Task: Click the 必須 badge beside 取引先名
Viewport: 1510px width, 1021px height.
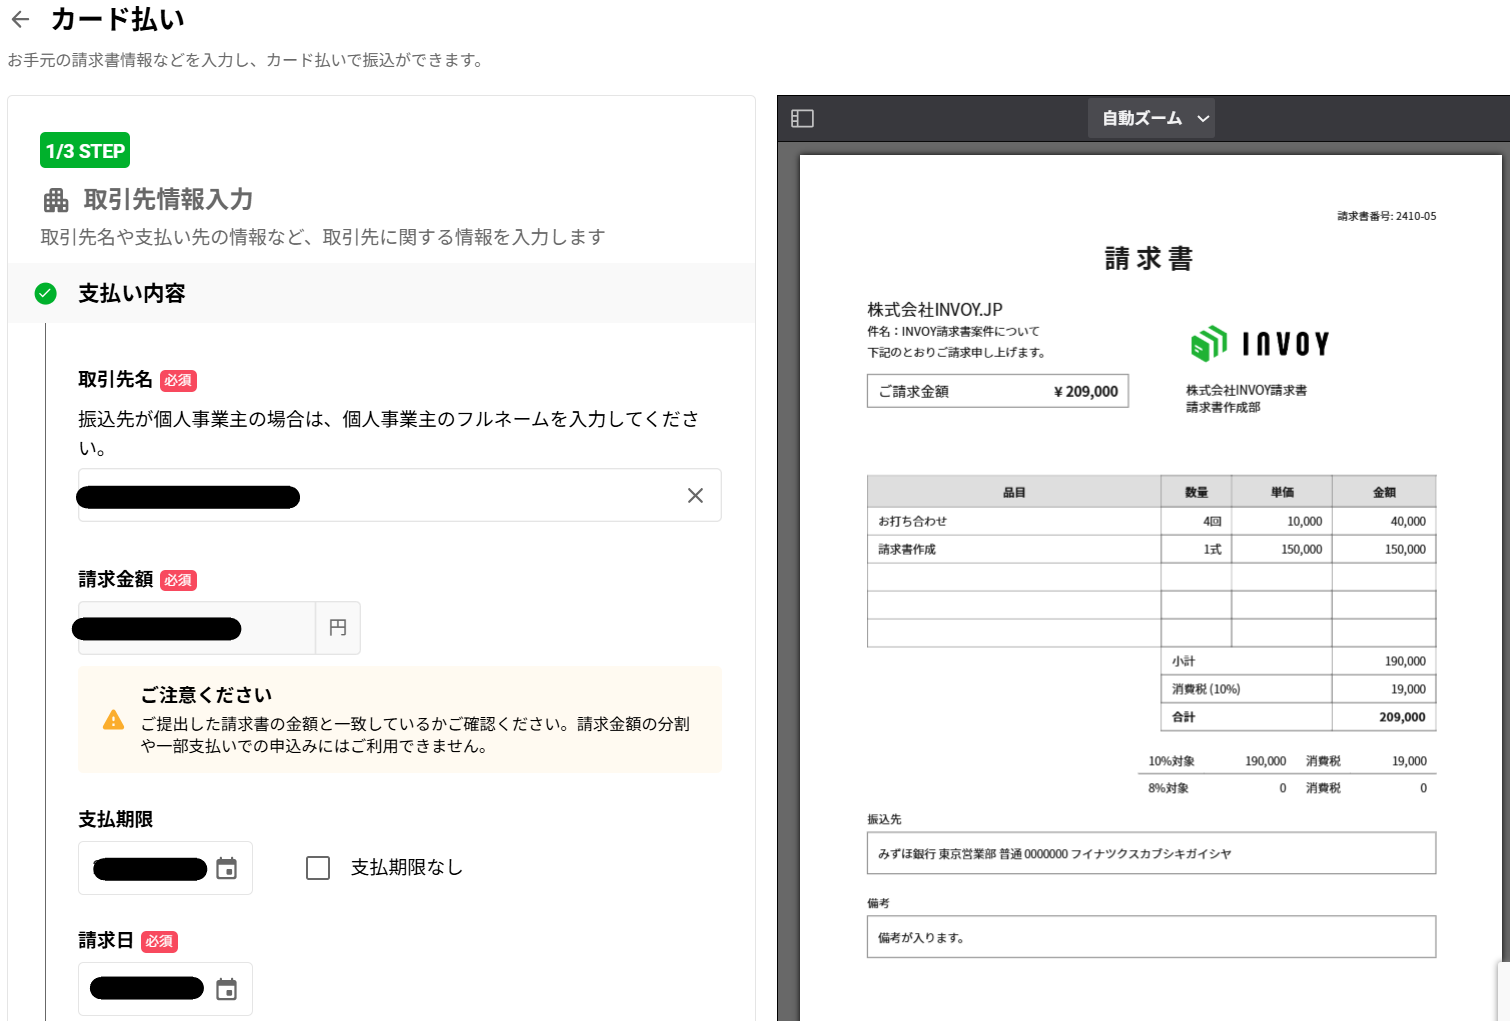Action: click(x=178, y=381)
